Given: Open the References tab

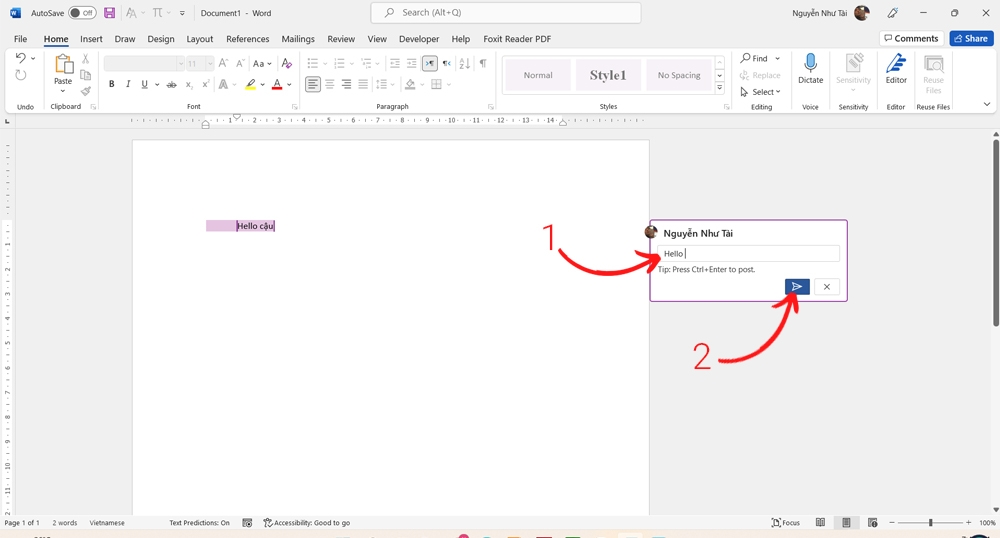Looking at the screenshot, I should click(x=247, y=39).
